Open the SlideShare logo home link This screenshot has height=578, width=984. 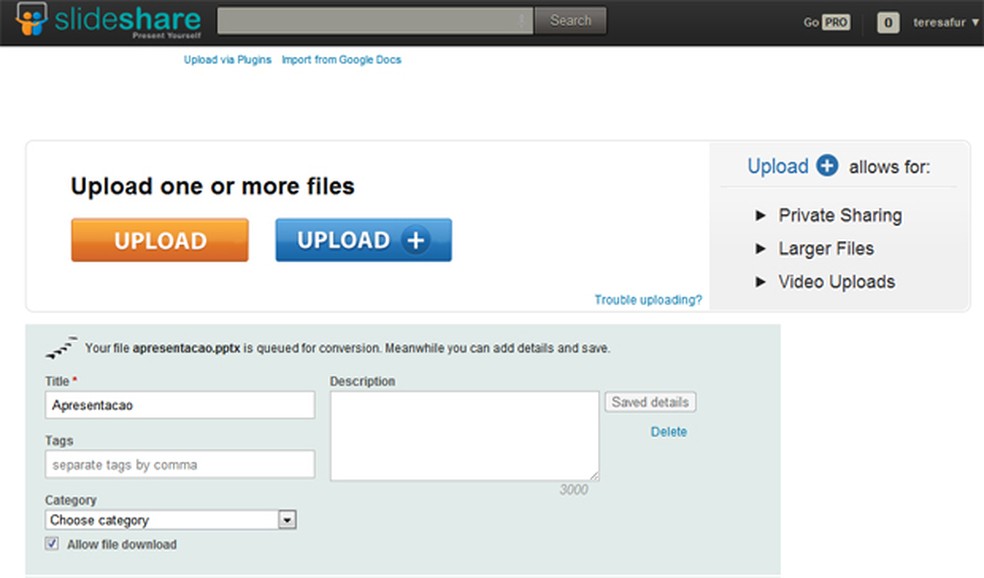(x=108, y=21)
